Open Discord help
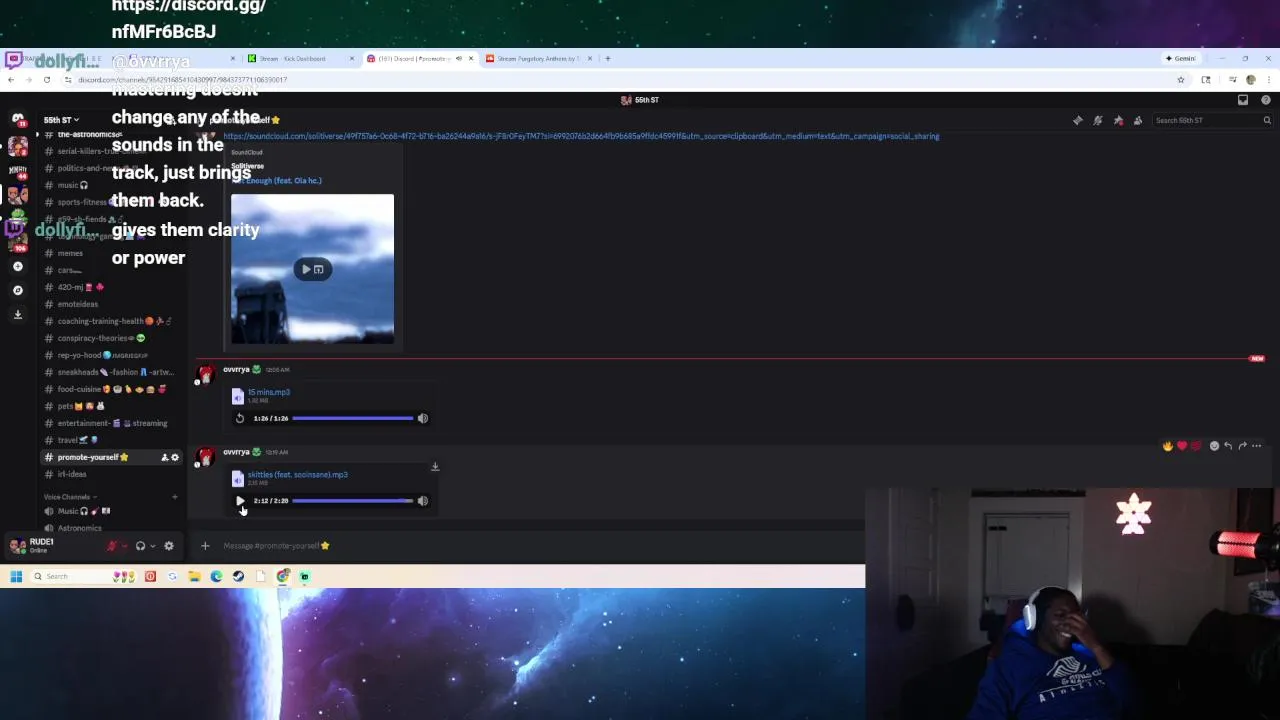 [1266, 100]
